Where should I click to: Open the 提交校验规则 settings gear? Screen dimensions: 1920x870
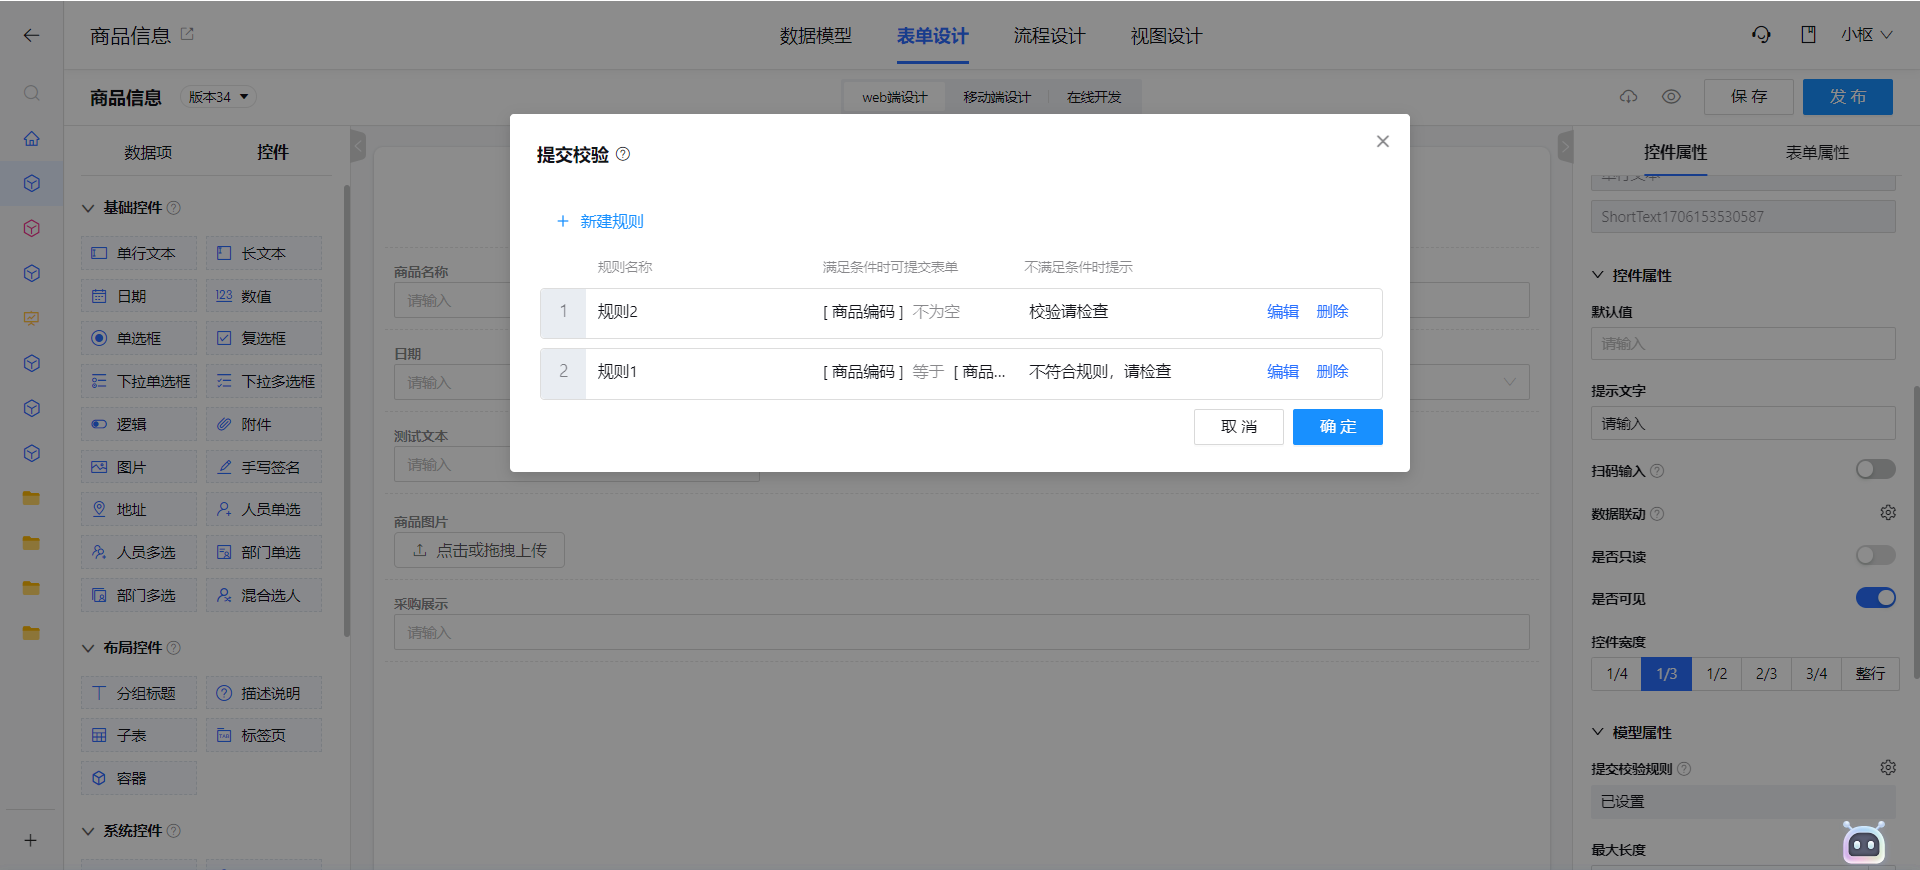pyautogui.click(x=1887, y=768)
